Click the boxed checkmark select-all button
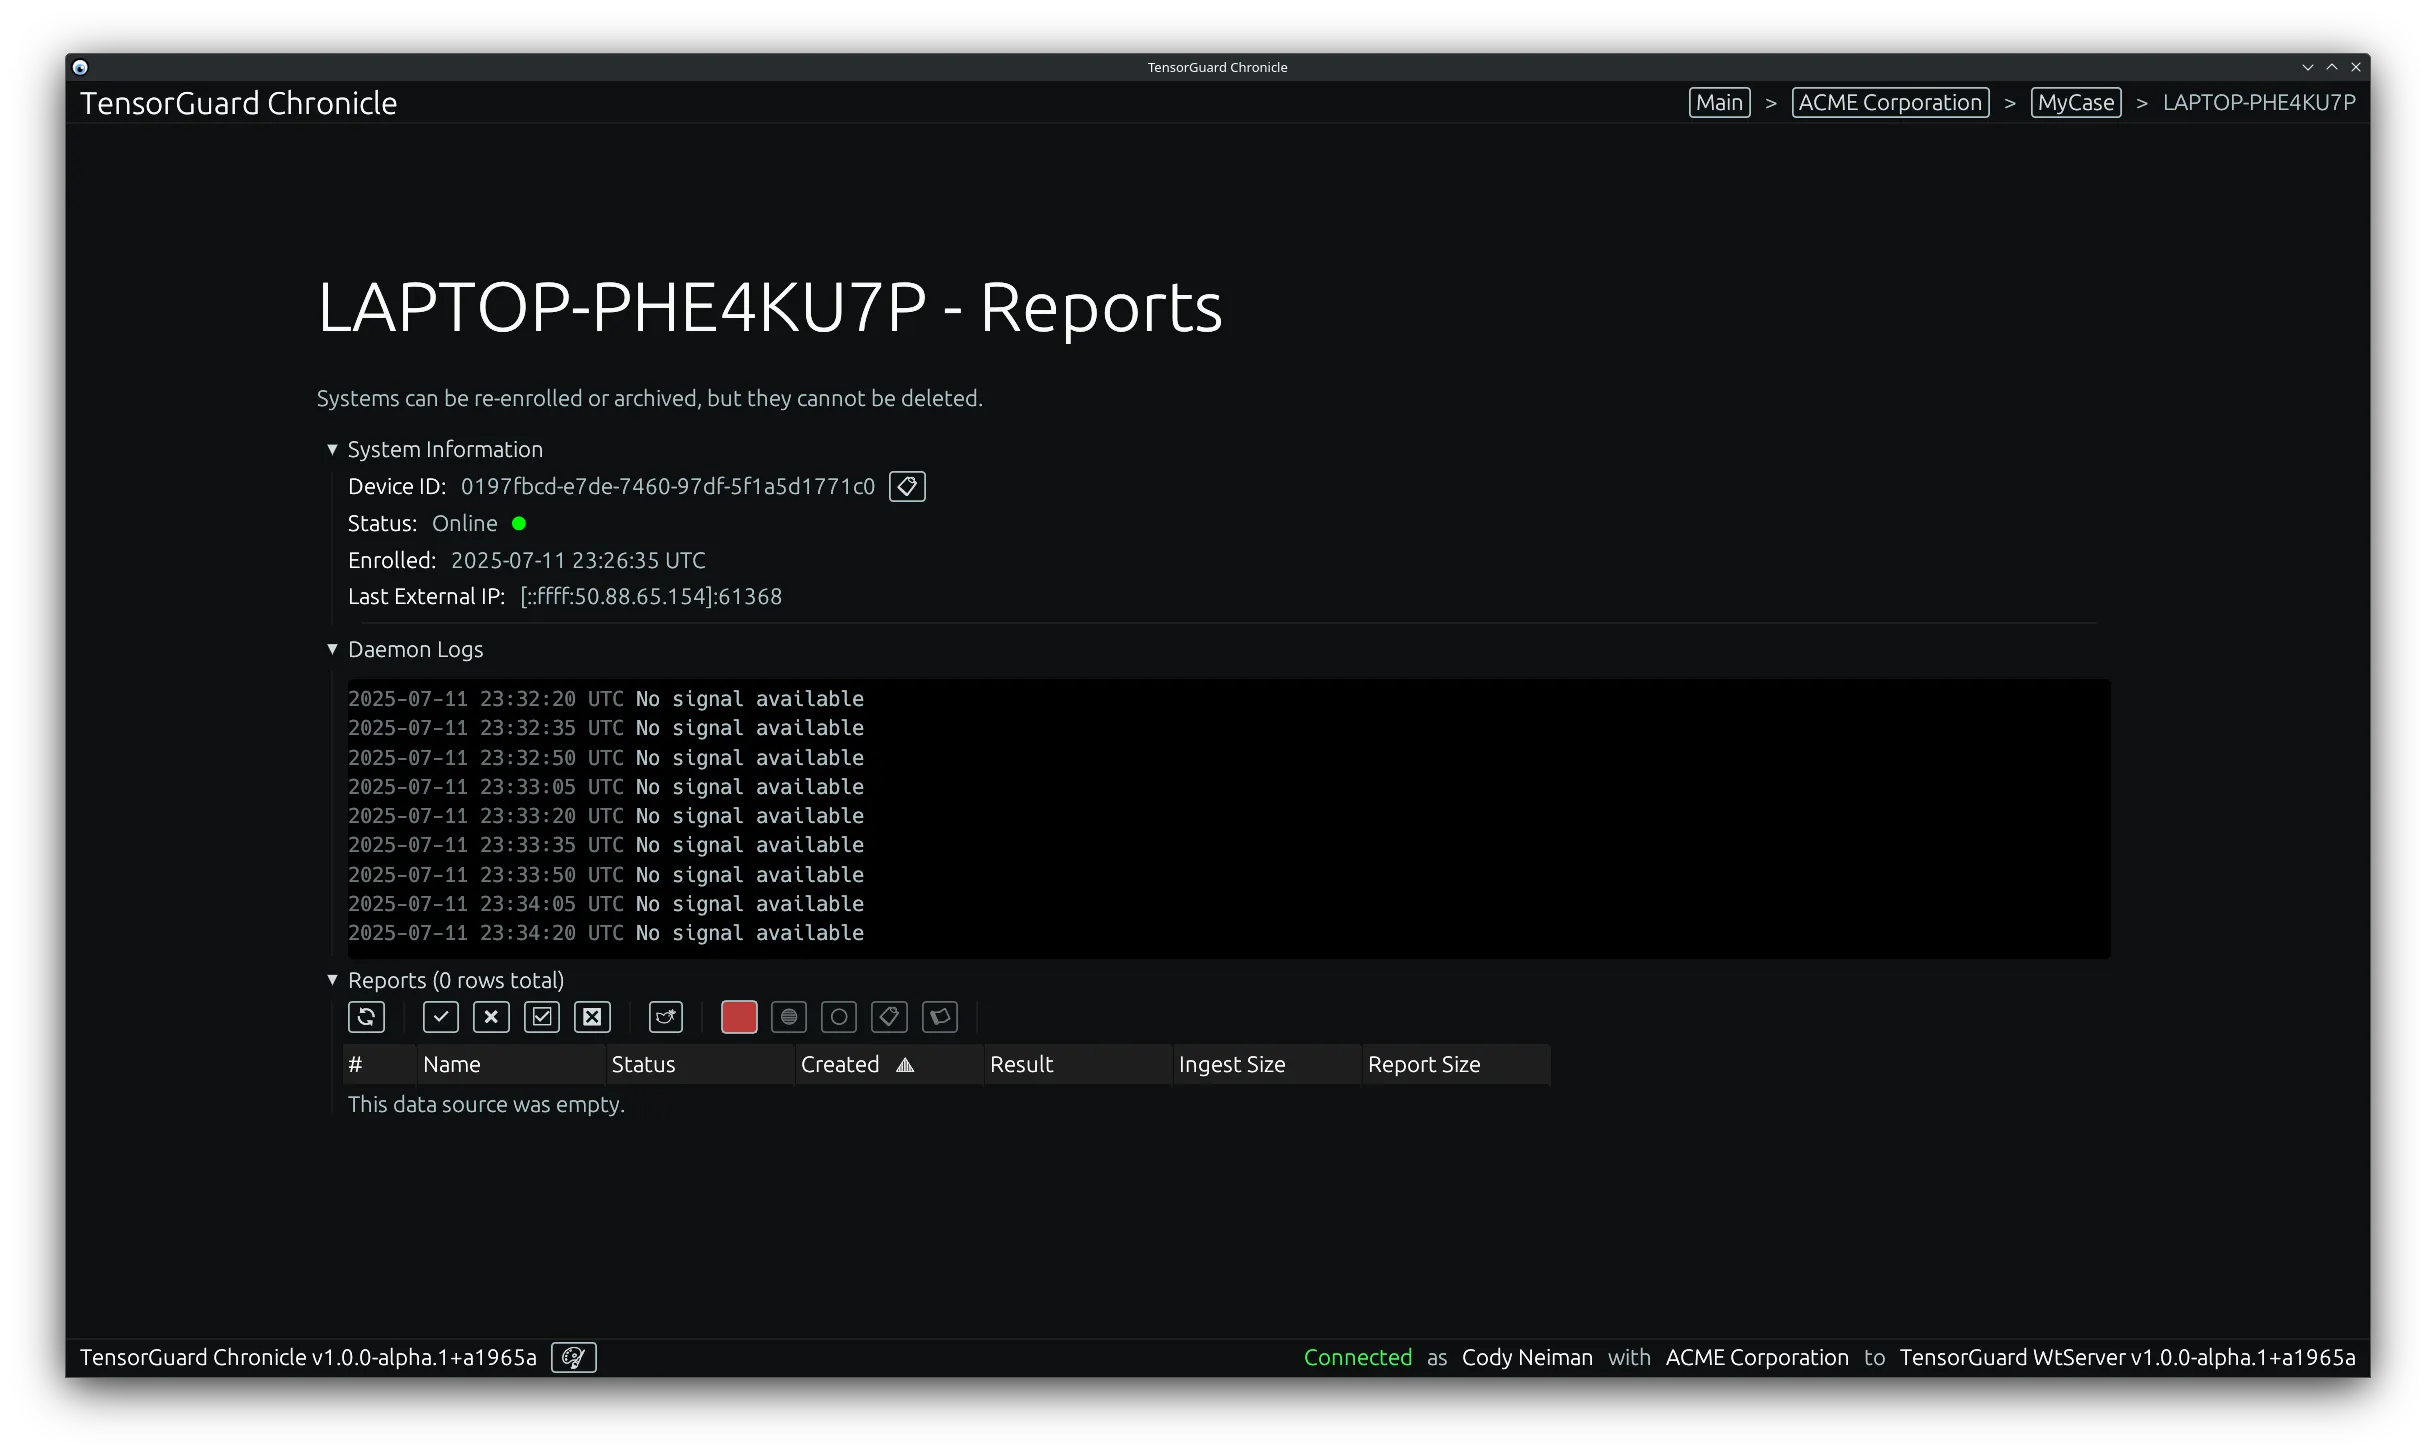This screenshot has width=2436, height=1455. [542, 1017]
